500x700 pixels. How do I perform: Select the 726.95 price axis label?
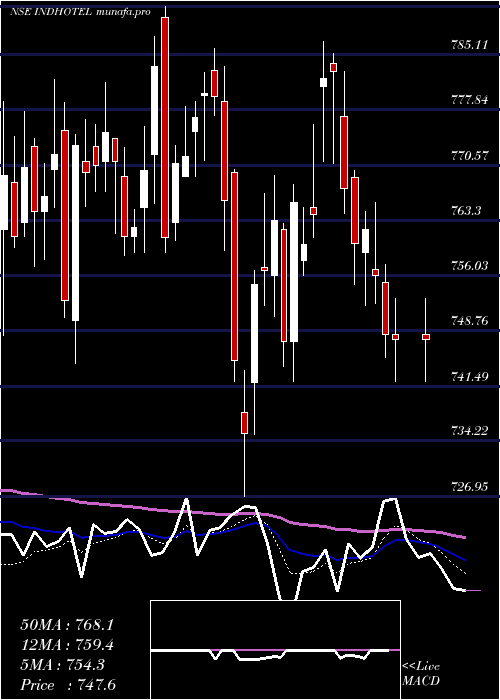(469, 487)
